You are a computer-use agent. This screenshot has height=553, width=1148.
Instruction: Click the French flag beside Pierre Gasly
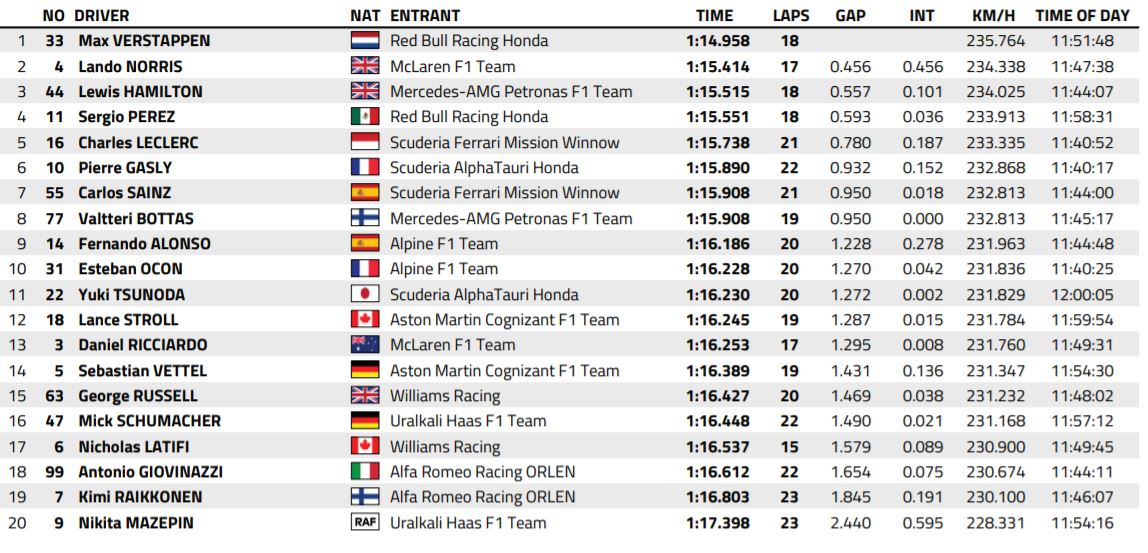[x=365, y=168]
